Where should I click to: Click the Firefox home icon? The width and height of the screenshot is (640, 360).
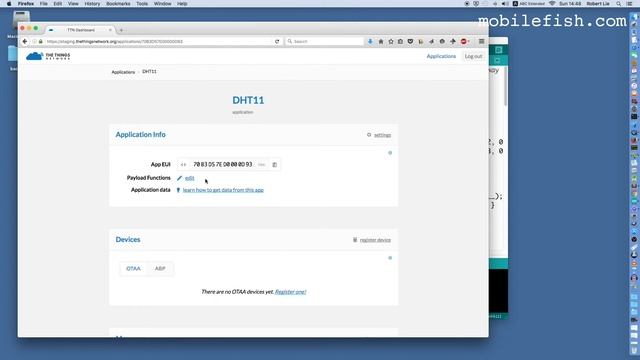click(x=381, y=41)
